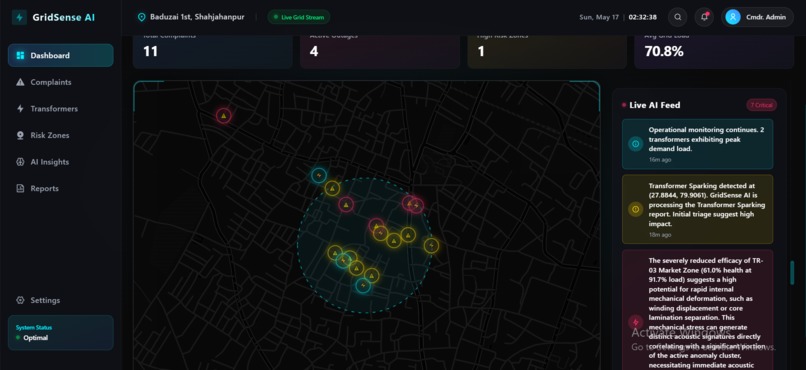Viewport: 806px width, 370px height.
Task: Click the complaints count '11'
Action: pos(150,51)
